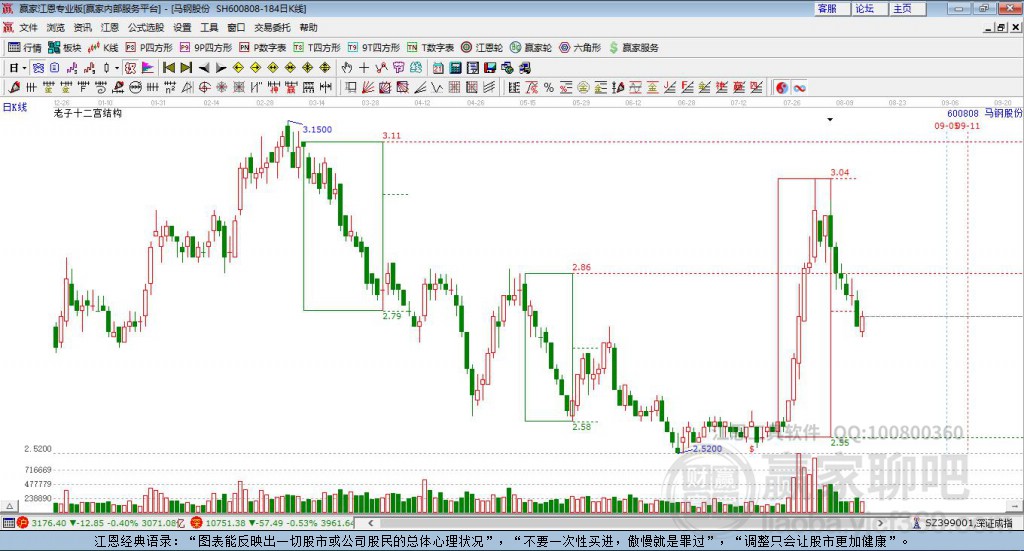The height and width of the screenshot is (551, 1024).
Task: Select the pen drawing tool in third toolbar
Action: point(14,87)
